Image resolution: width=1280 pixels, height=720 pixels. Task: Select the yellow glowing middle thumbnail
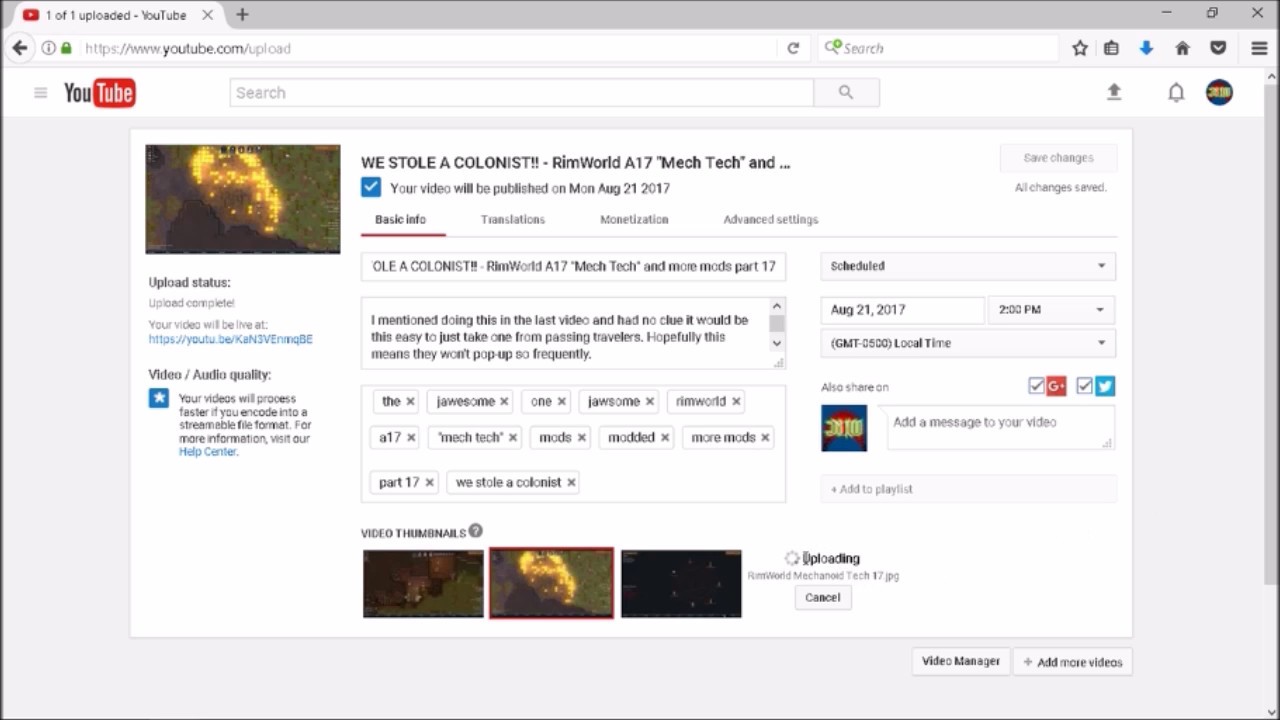[x=551, y=583]
